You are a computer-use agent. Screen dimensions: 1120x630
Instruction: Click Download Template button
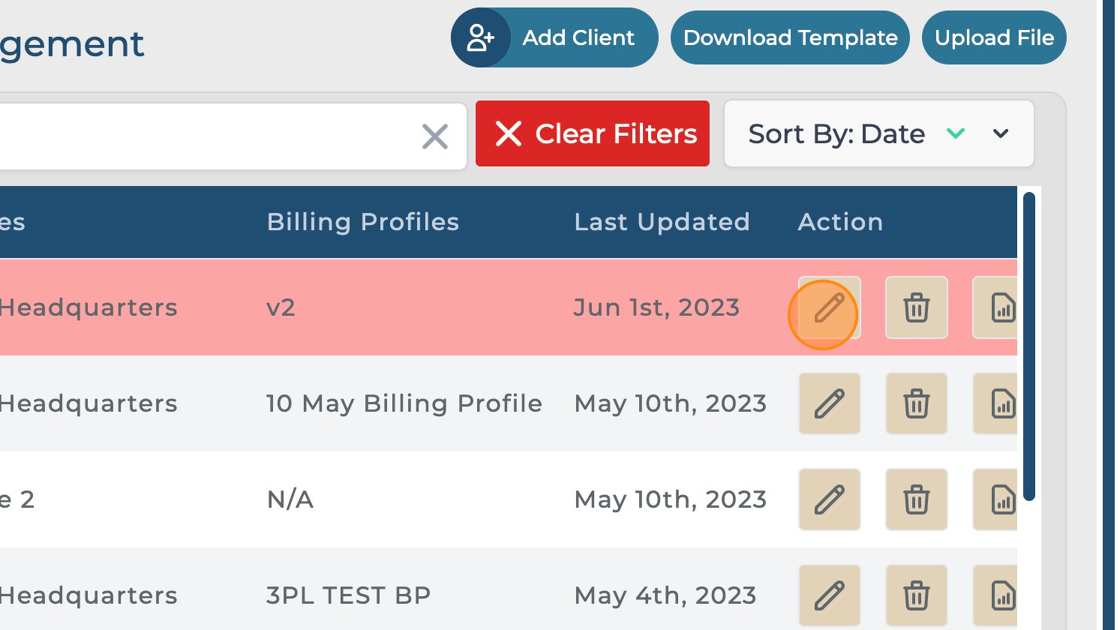(x=790, y=38)
